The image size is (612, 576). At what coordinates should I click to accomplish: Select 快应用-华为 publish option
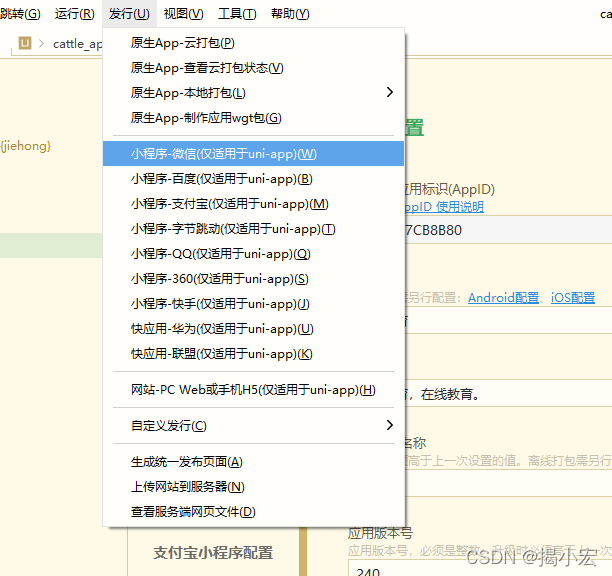click(253, 329)
